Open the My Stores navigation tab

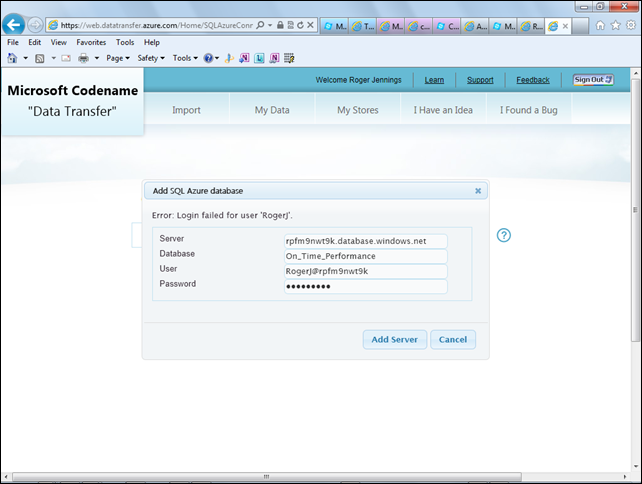tap(357, 110)
